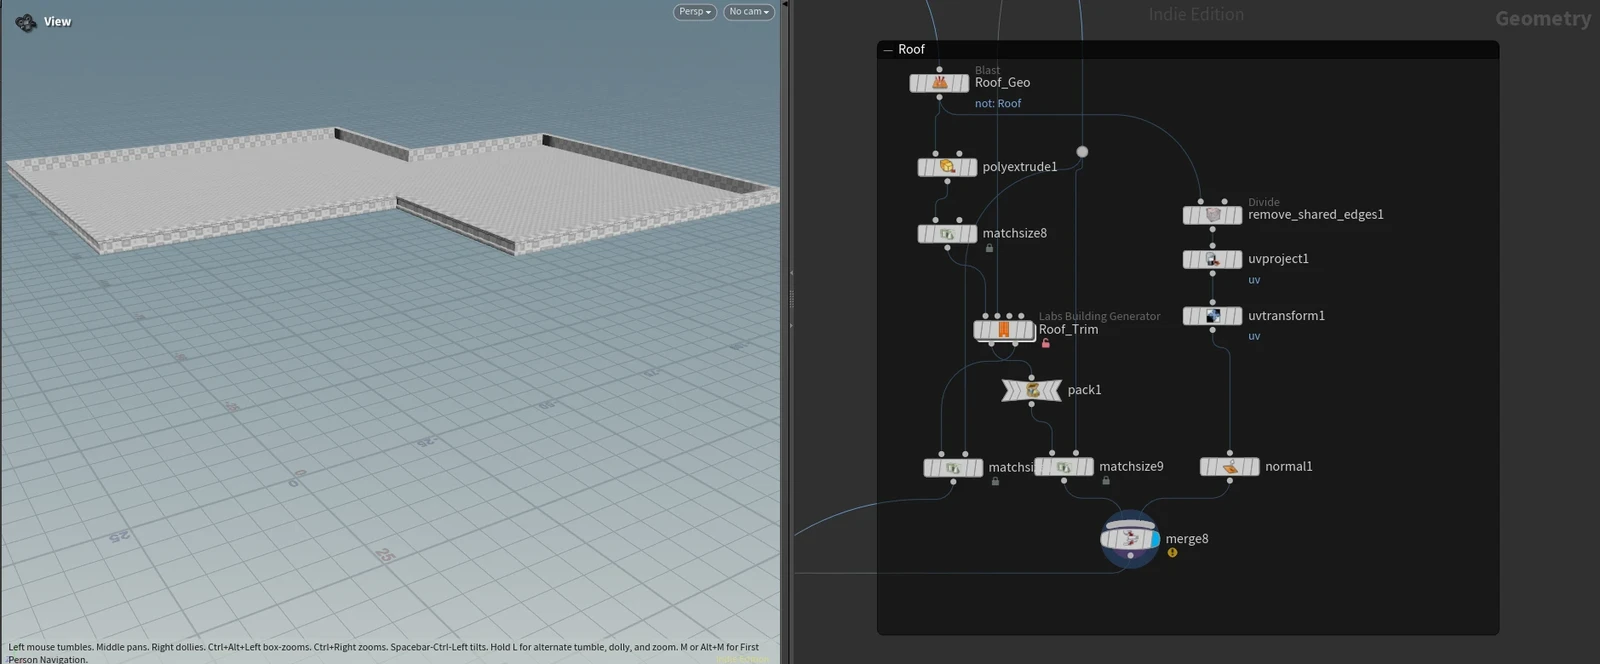Select the polyextrude1 node icon
The image size is (1600, 664).
[947, 167]
